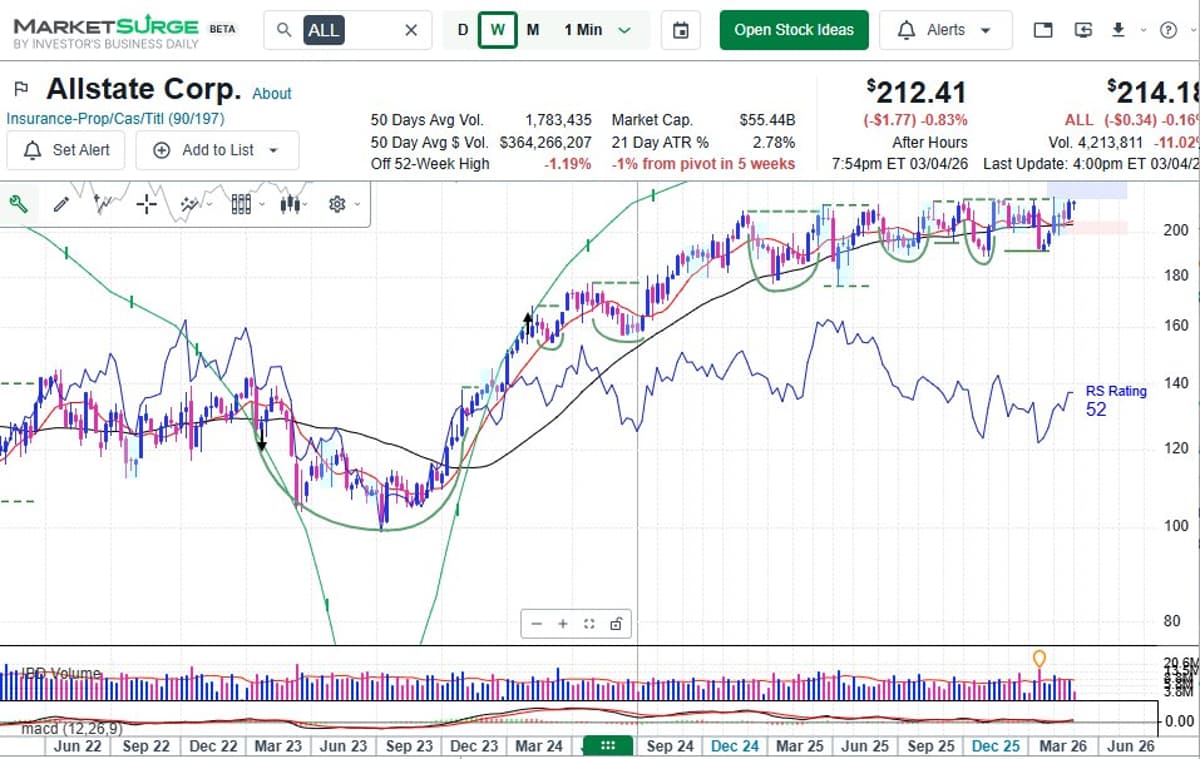
Task: Click the calendar date icon near interval selector
Action: 681,31
